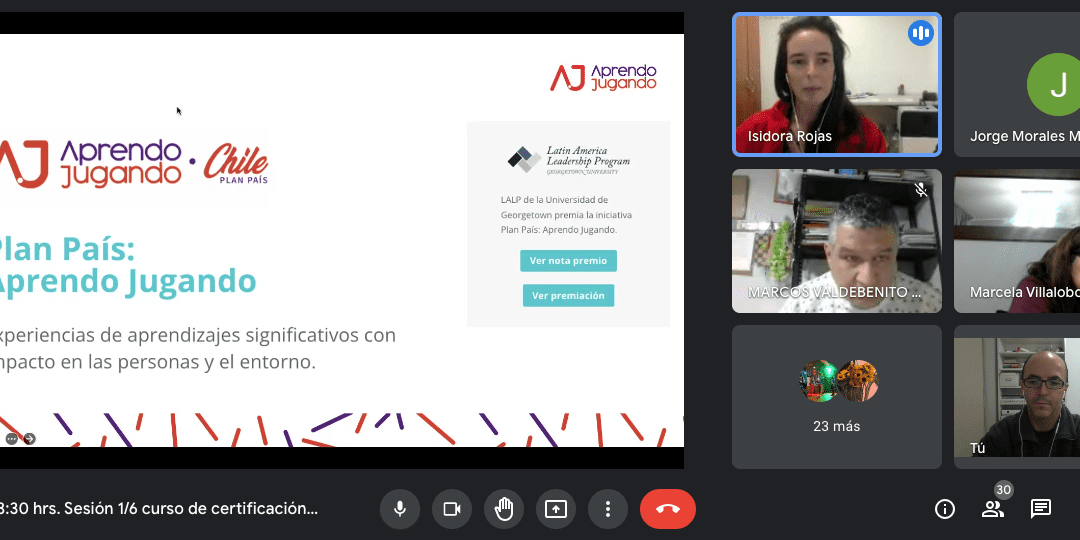
Task: Click the slide's next arrow control
Action: point(29,439)
